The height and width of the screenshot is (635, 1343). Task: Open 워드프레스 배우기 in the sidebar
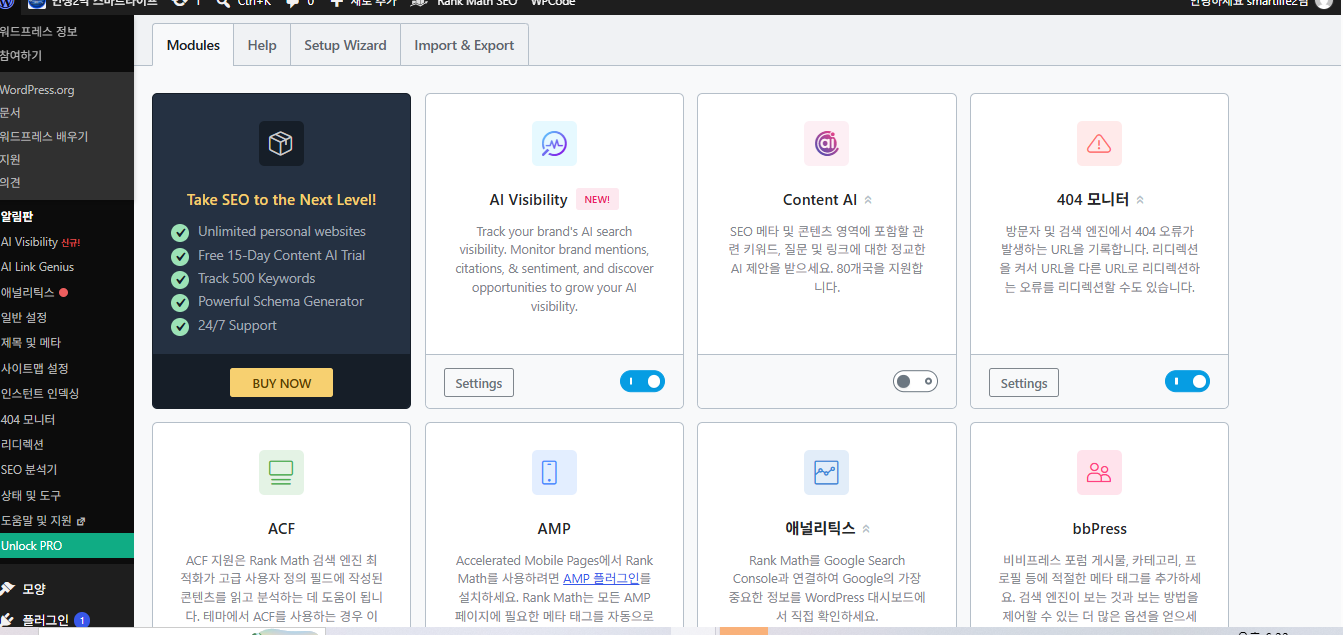tap(44, 136)
